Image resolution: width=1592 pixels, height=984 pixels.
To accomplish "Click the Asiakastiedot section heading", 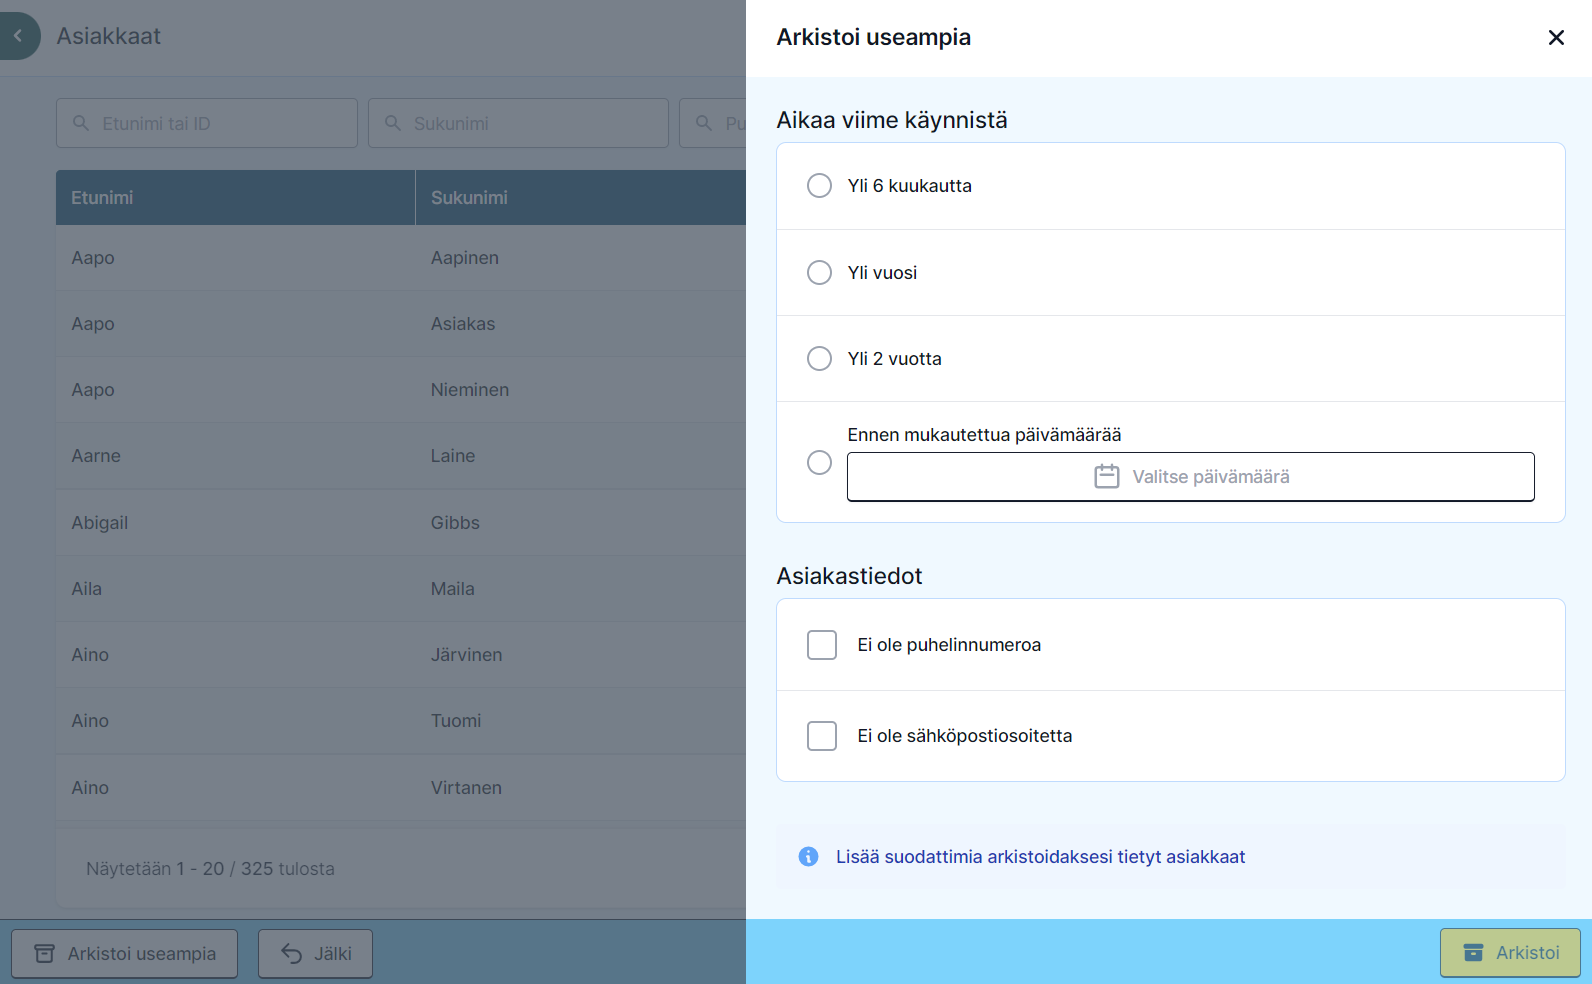I will click(849, 576).
